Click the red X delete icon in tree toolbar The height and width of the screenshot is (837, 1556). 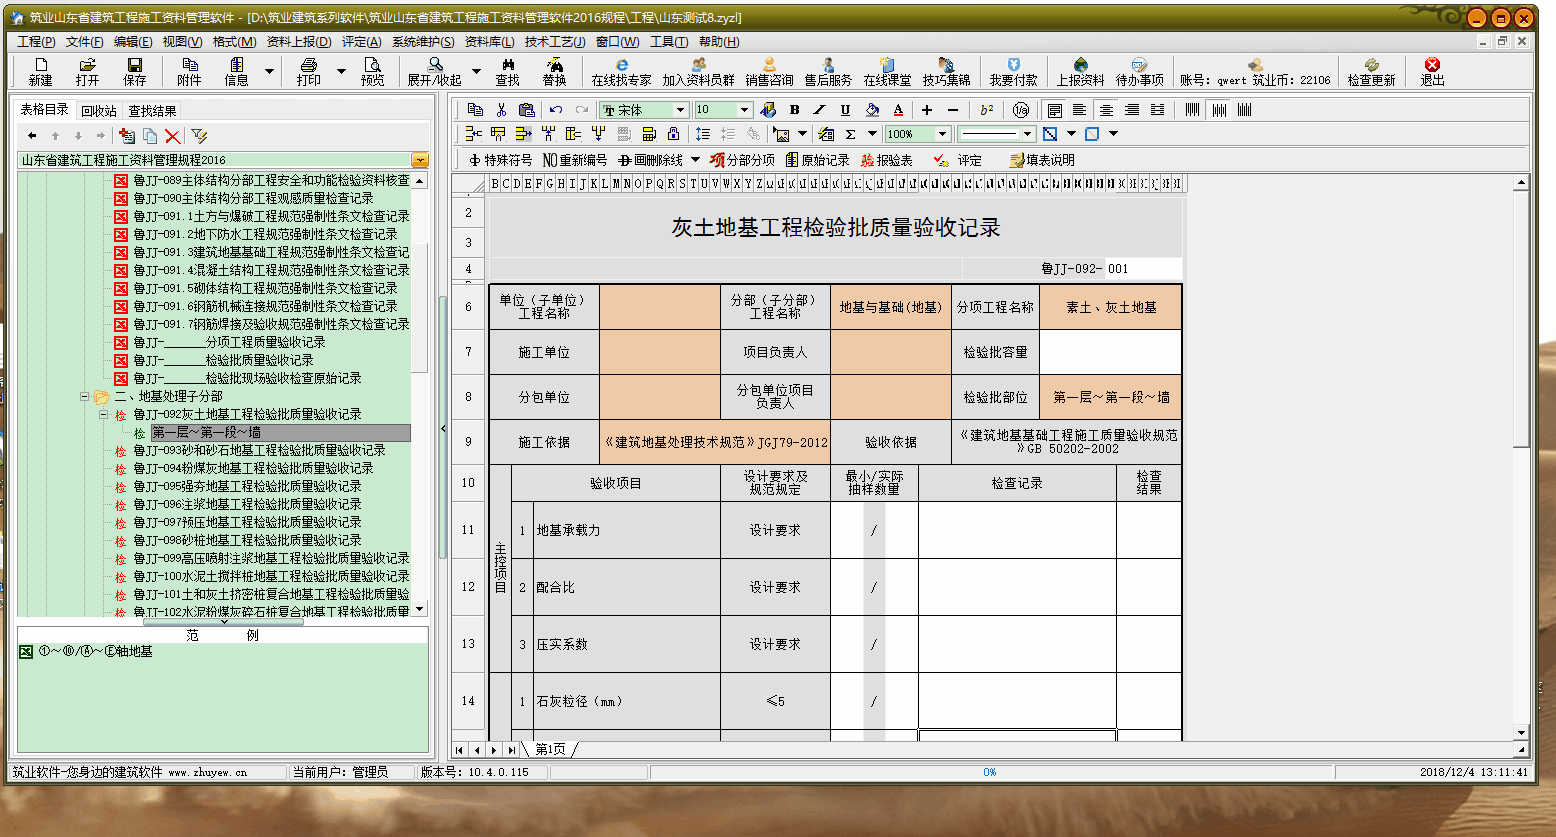coord(172,136)
